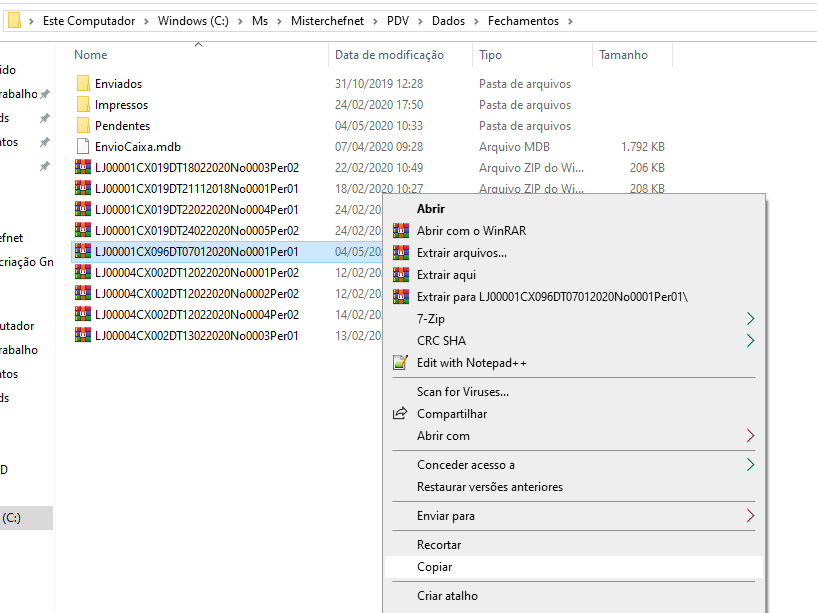Click the share icon beside Compartilhar
Image resolution: width=817 pixels, height=613 pixels.
coord(400,413)
